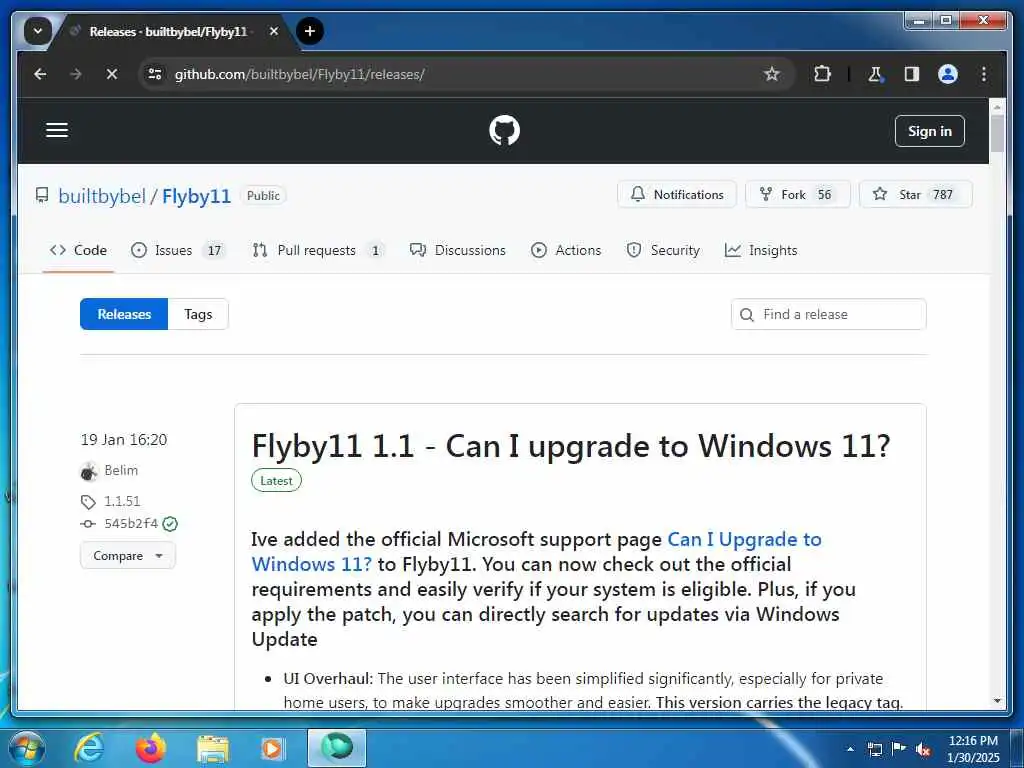The width and height of the screenshot is (1024, 768).
Task: Go back to the previous page
Action: (x=40, y=74)
